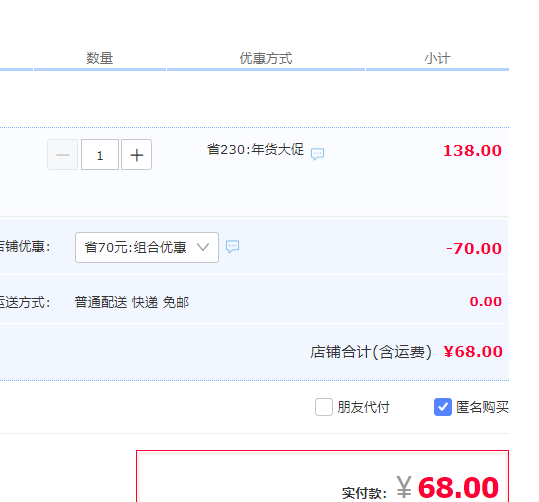Click the -70.00 discount amount
This screenshot has height=502, width=539.
[x=474, y=249]
